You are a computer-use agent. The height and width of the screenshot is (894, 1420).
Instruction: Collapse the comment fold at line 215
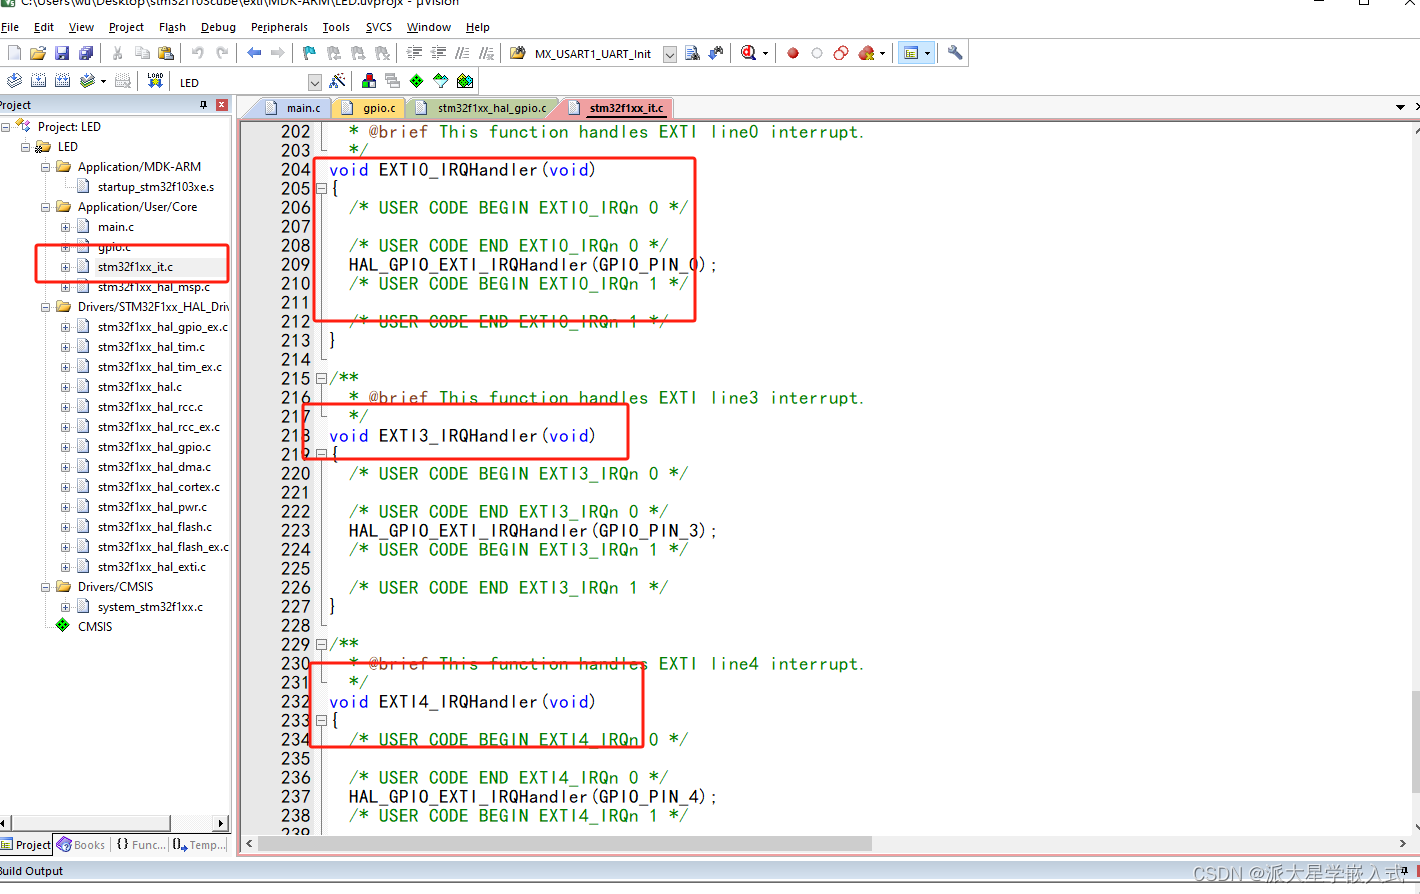click(322, 379)
